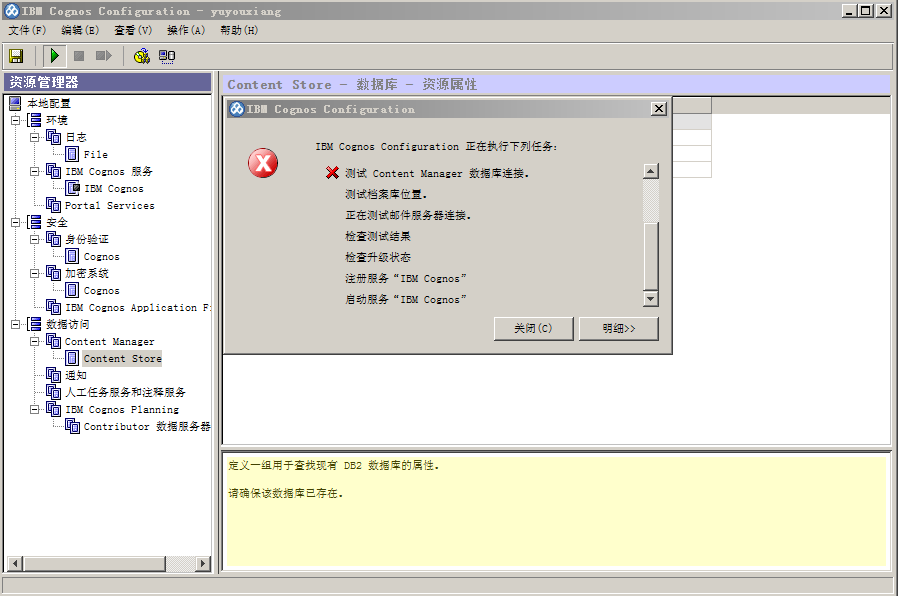Click the 检查升级状态 task line

(377, 257)
